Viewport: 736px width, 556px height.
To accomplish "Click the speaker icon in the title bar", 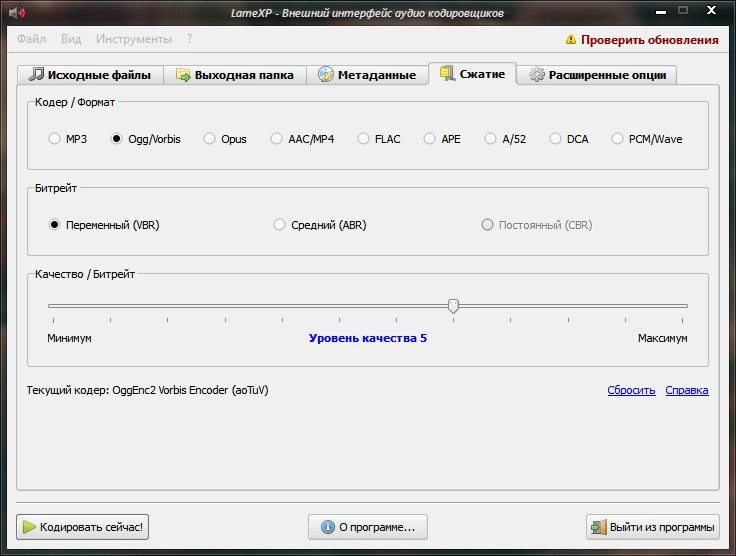I will tap(17, 13).
